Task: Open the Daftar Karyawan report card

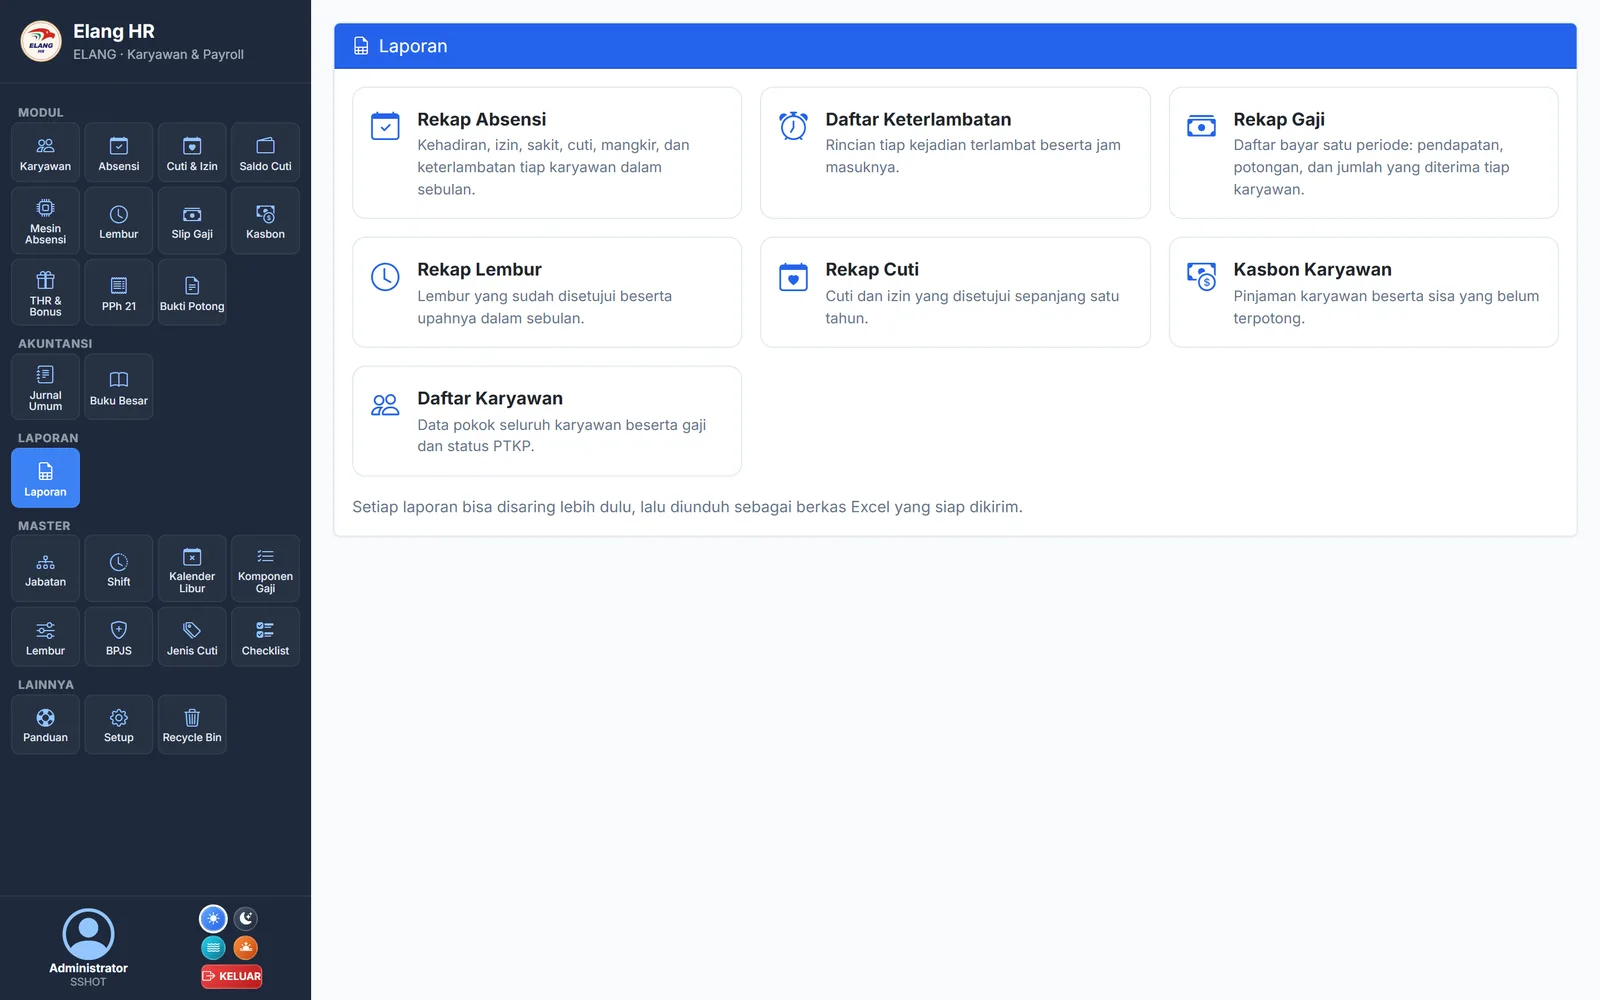Action: coord(547,421)
